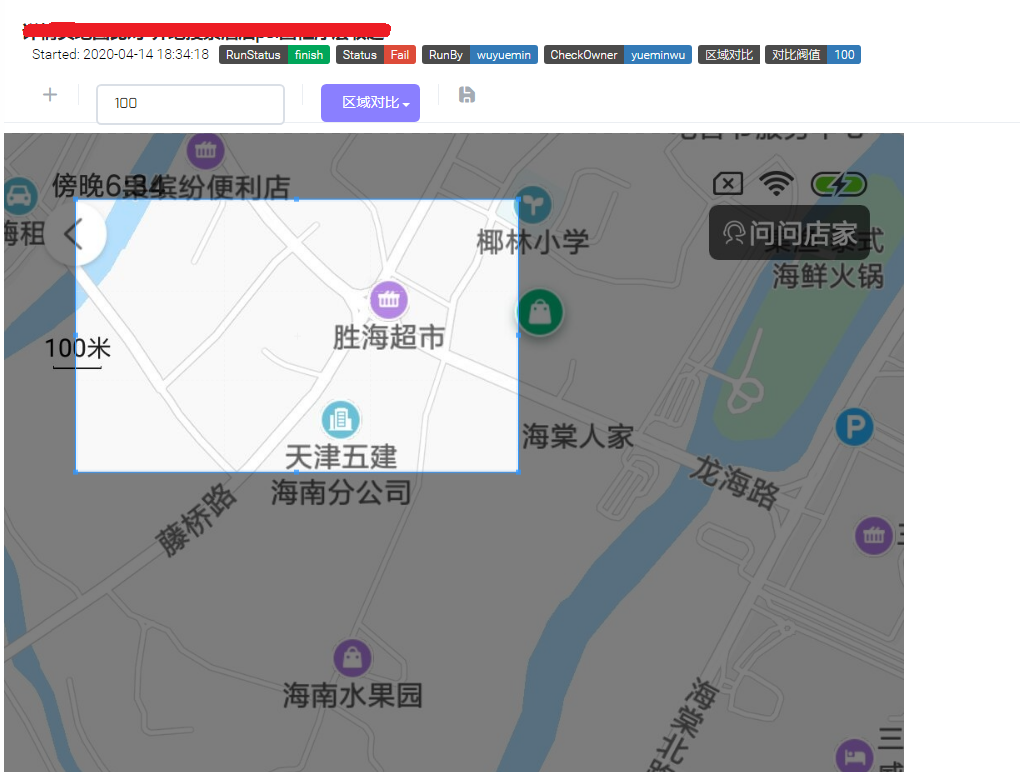Click the blue parking P marker
The image size is (1020, 772).
[x=854, y=427]
